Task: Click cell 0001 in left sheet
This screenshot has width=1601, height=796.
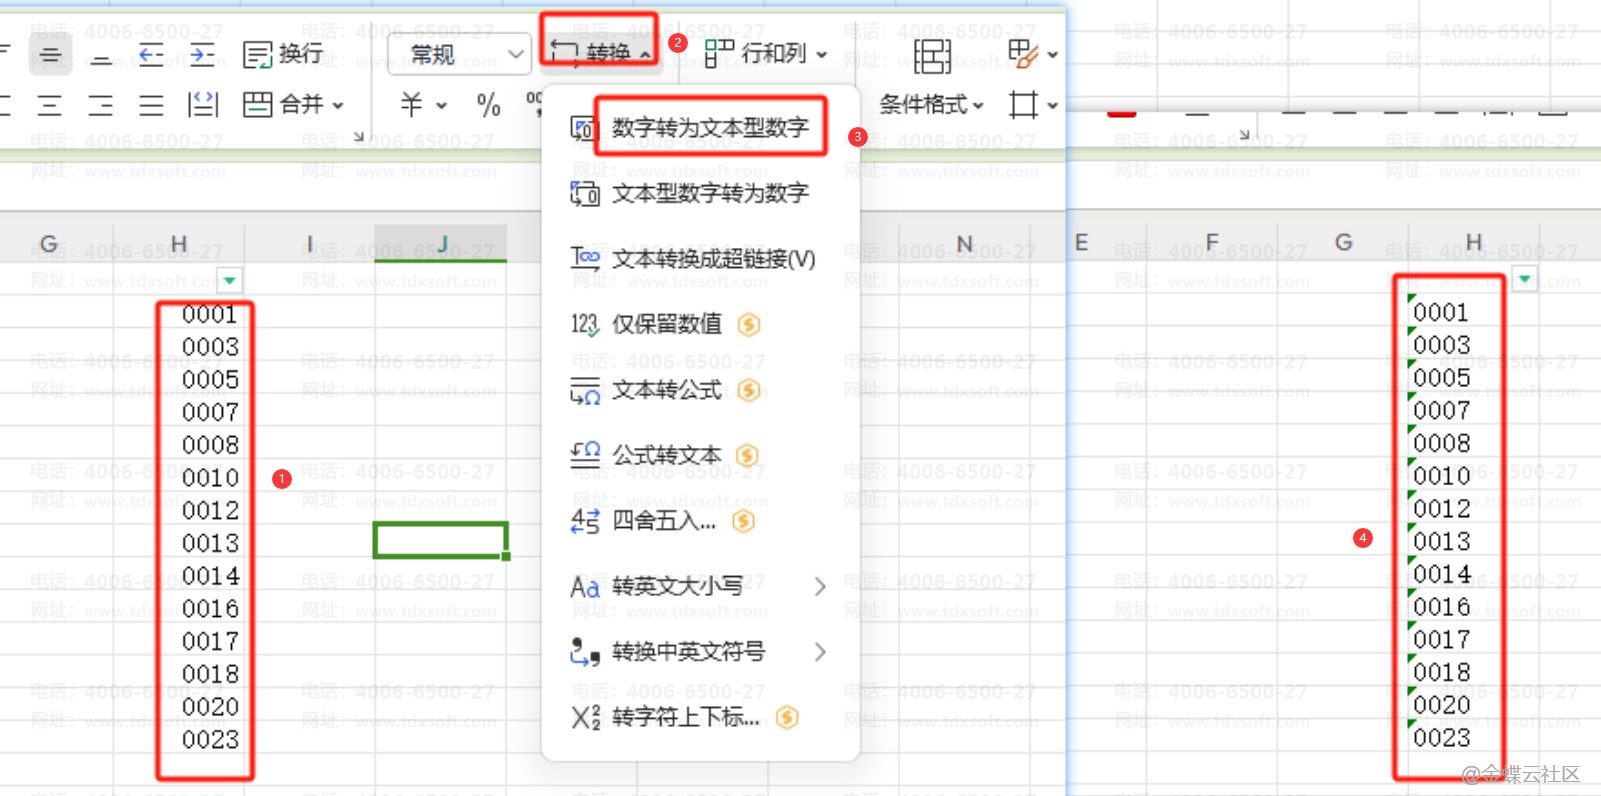Action: tap(178, 314)
